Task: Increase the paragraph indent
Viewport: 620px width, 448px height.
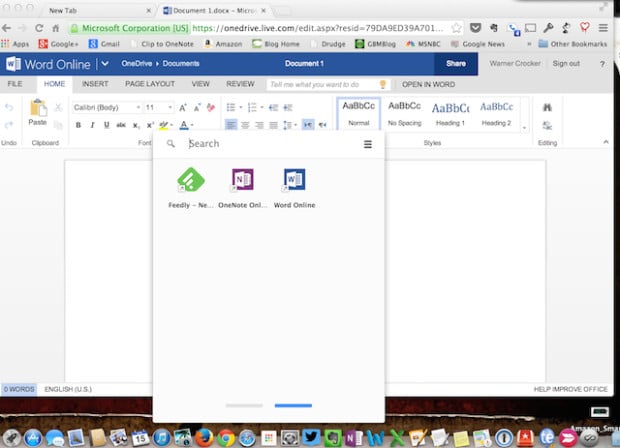Action: (x=288, y=107)
